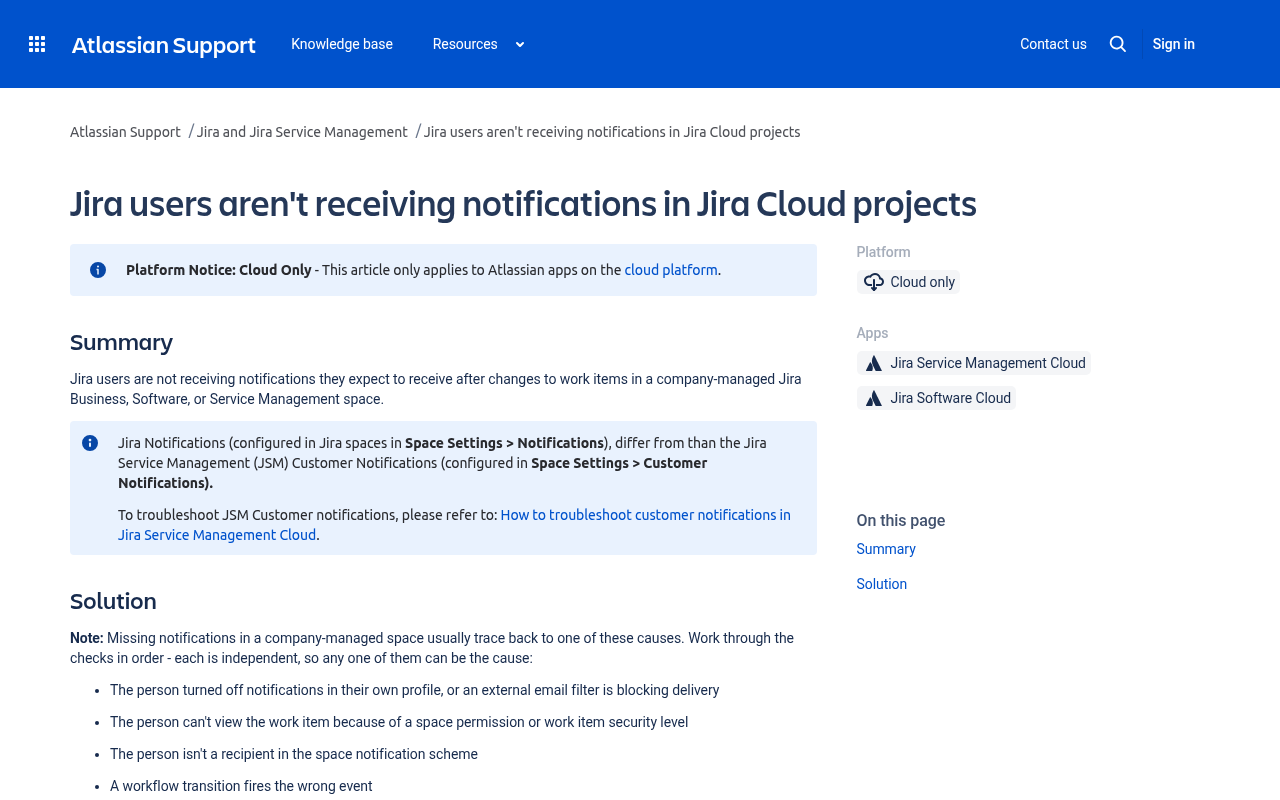1280x800 pixels.
Task: Go to Atlassian Support home logo
Action: 164,45
